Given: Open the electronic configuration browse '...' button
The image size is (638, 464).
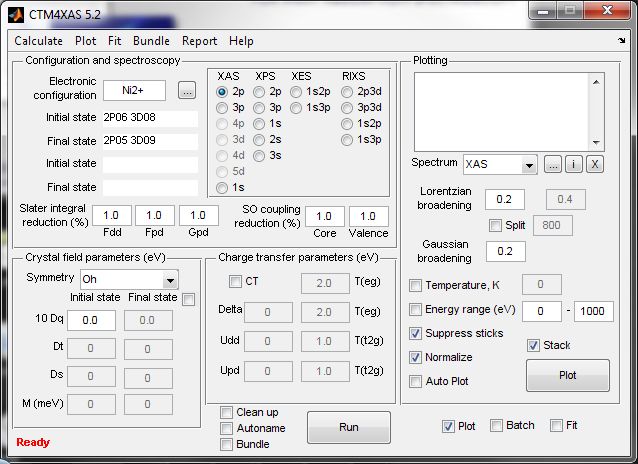Looking at the screenshot, I should click(187, 91).
